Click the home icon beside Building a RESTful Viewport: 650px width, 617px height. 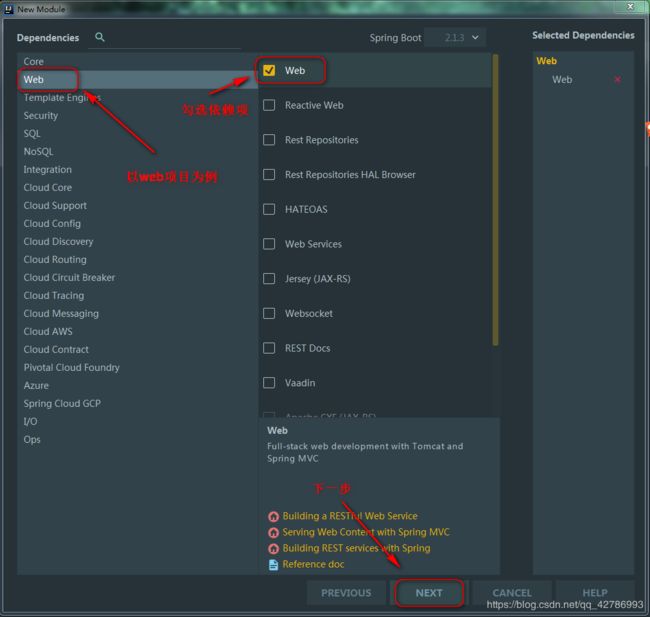point(273,516)
